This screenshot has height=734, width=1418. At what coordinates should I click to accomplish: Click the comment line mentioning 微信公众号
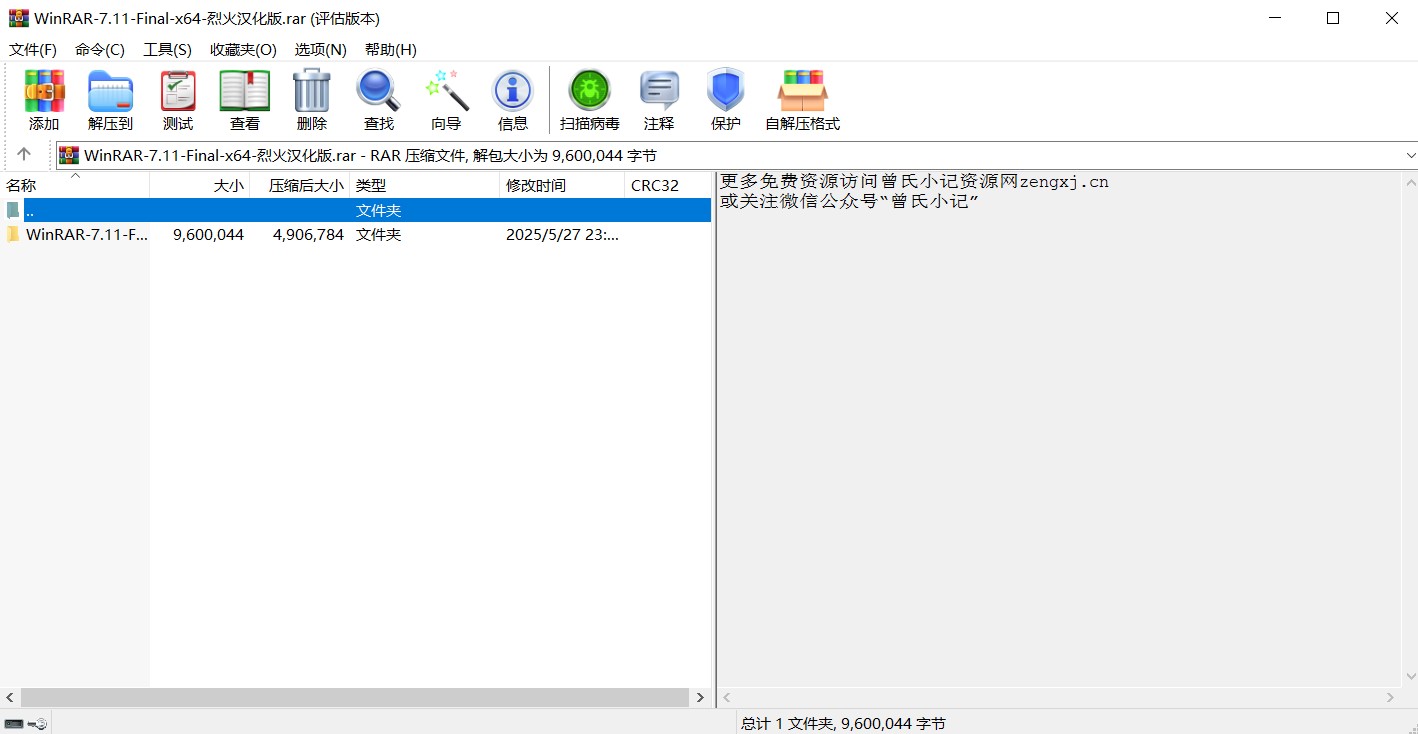pos(849,200)
